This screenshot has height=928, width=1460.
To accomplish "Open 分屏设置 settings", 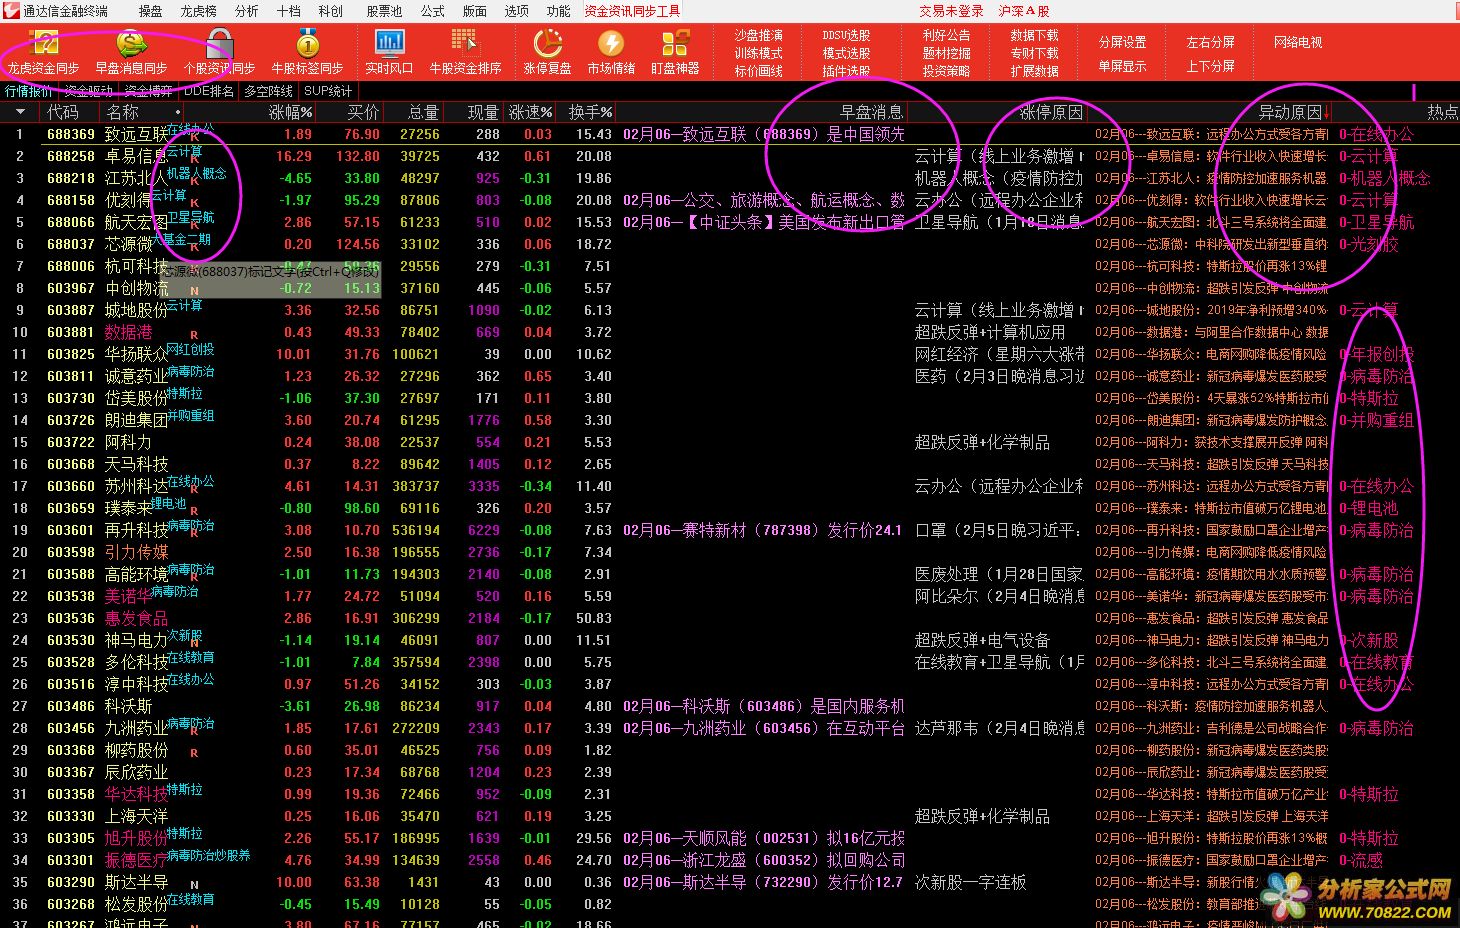I will [x=1122, y=42].
